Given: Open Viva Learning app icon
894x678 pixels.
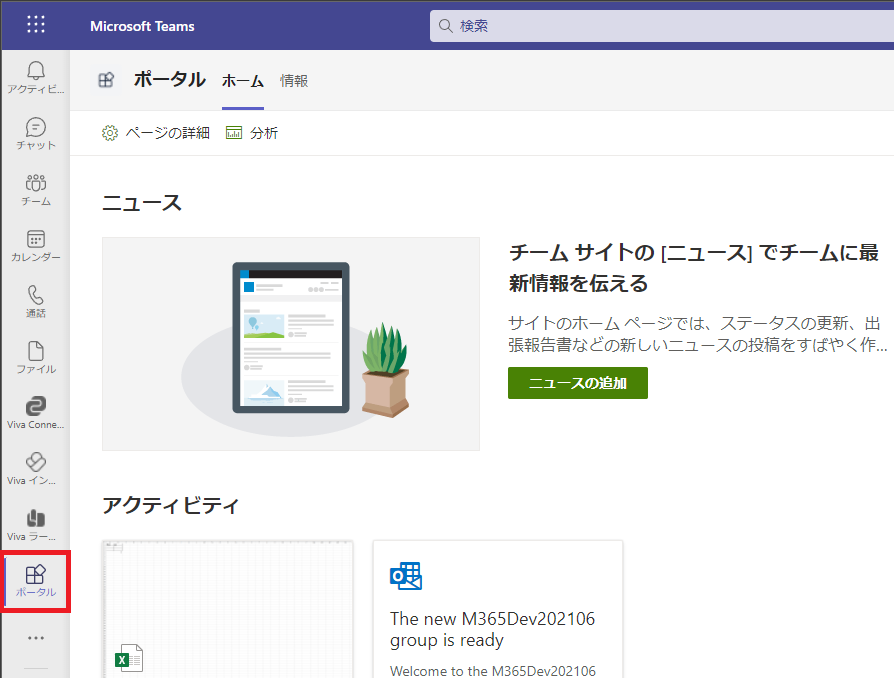Looking at the screenshot, I should [x=36, y=525].
